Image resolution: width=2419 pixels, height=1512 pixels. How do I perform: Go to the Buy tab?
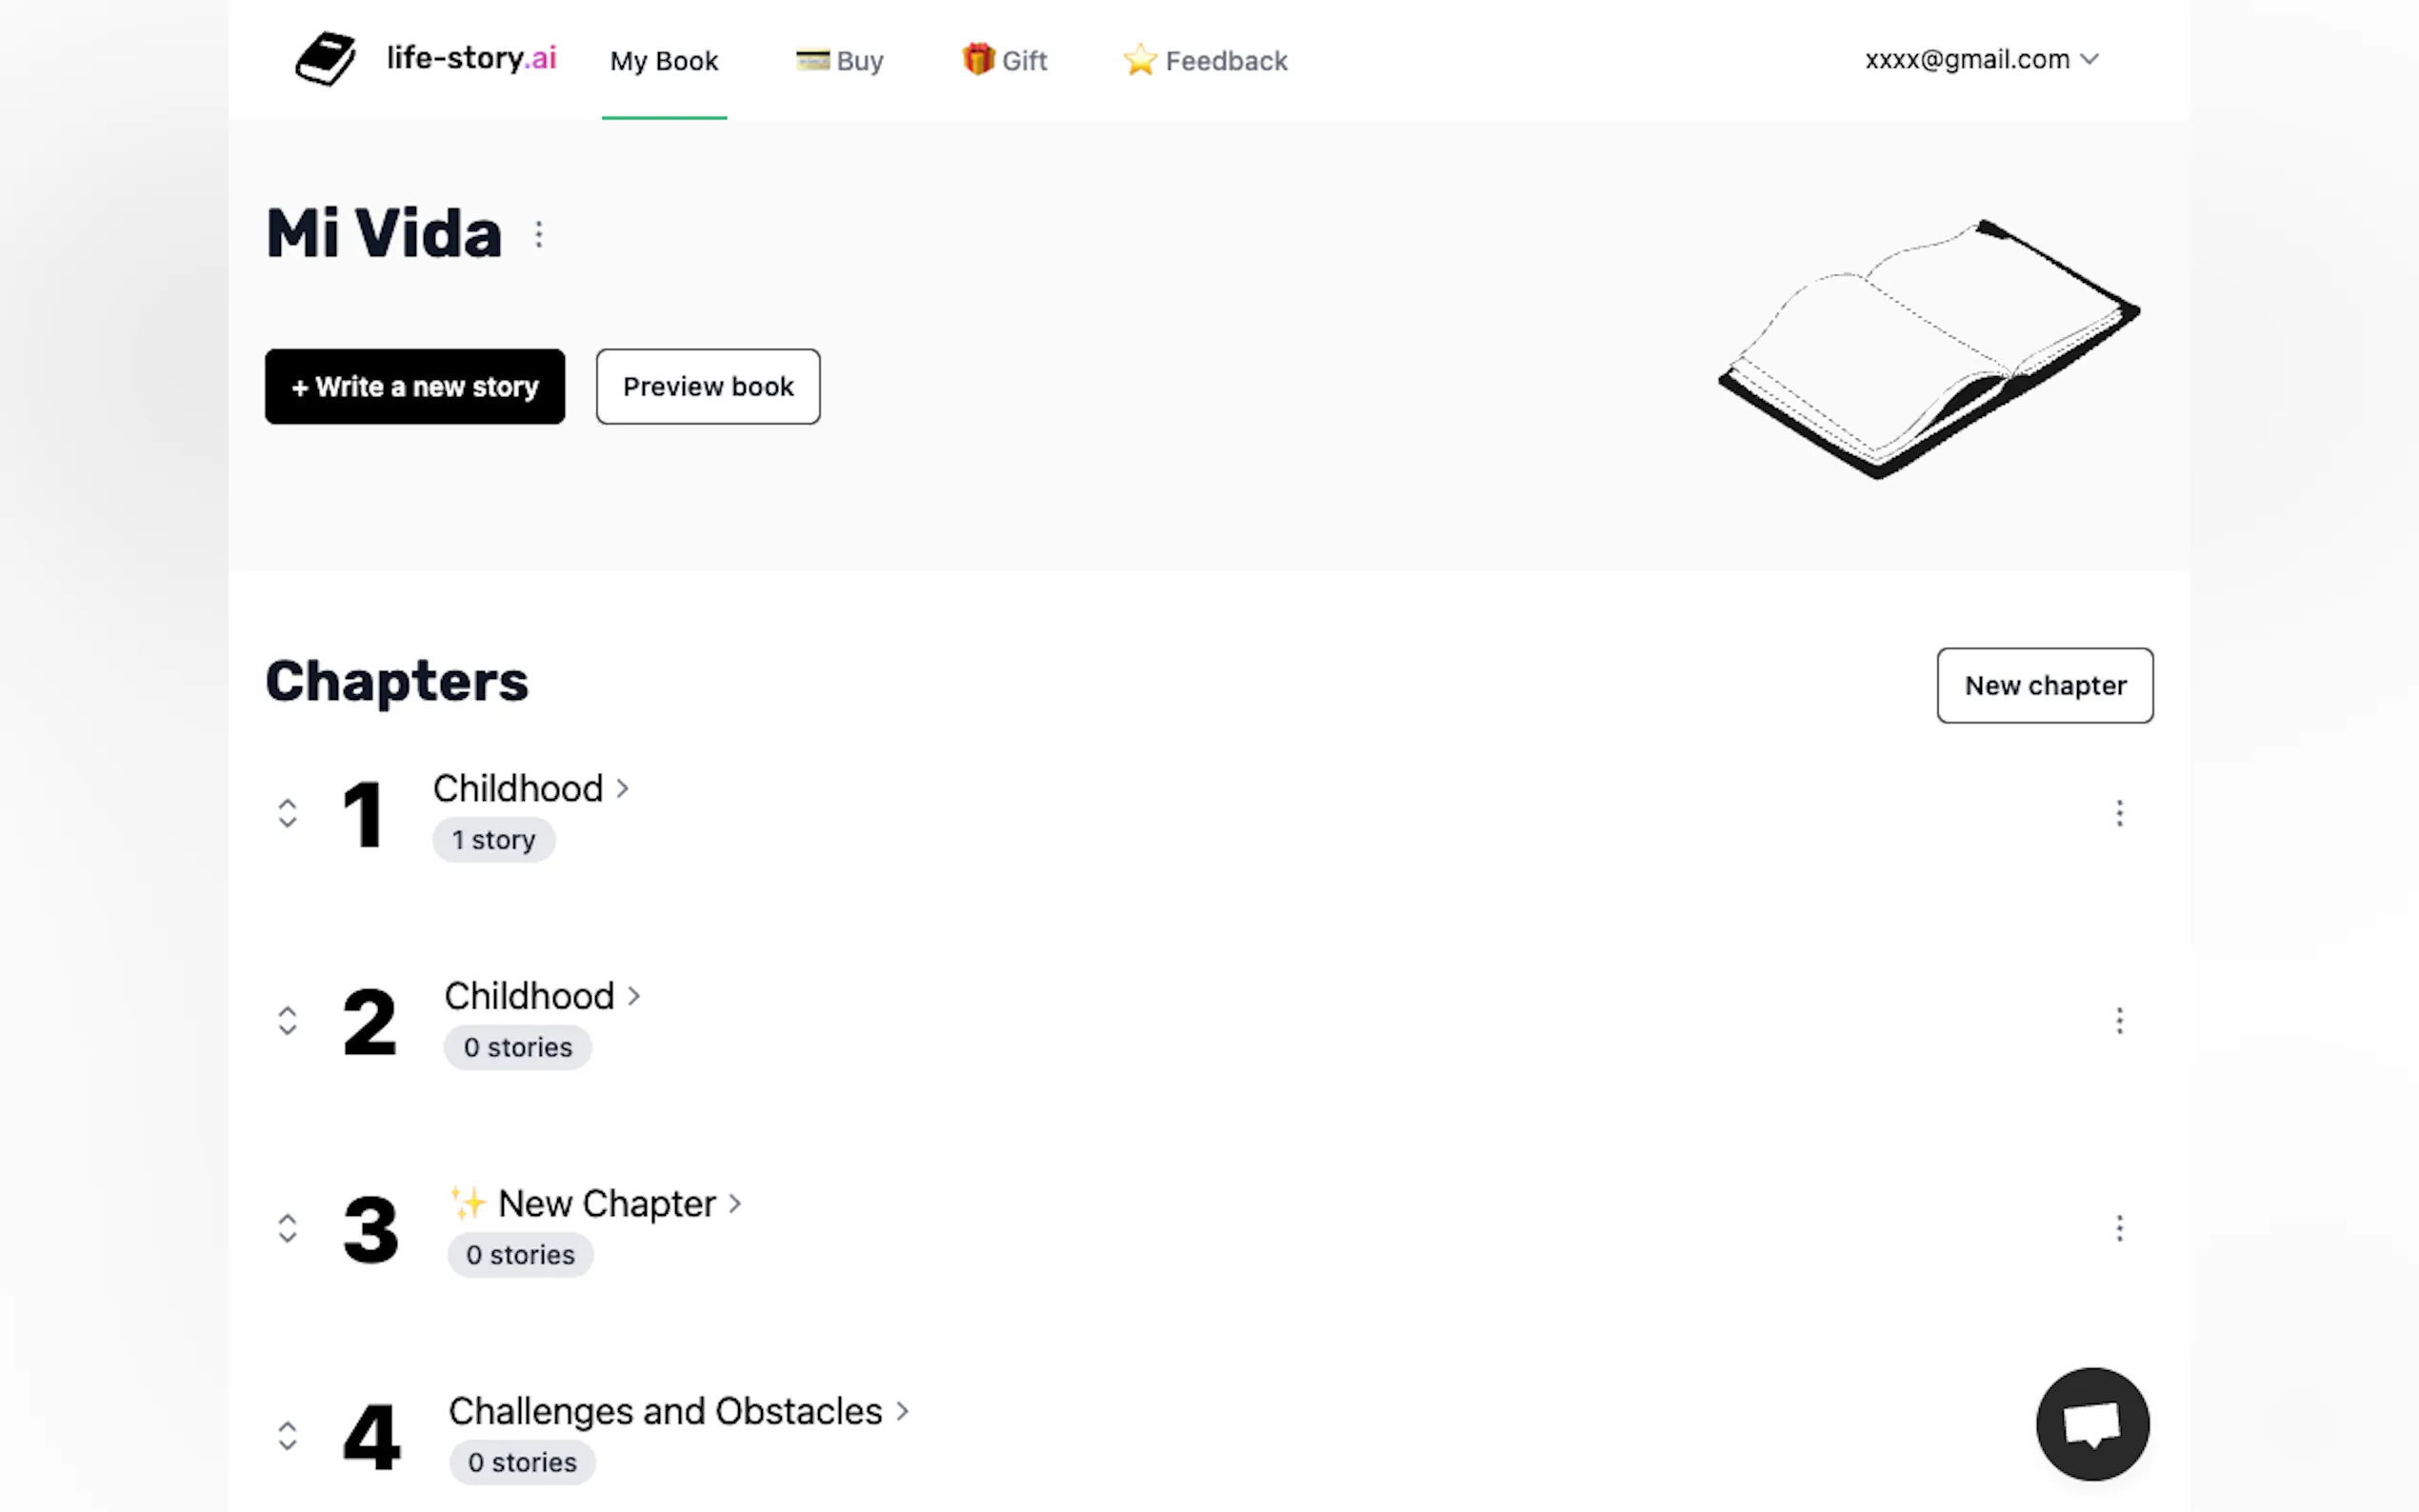tap(840, 61)
